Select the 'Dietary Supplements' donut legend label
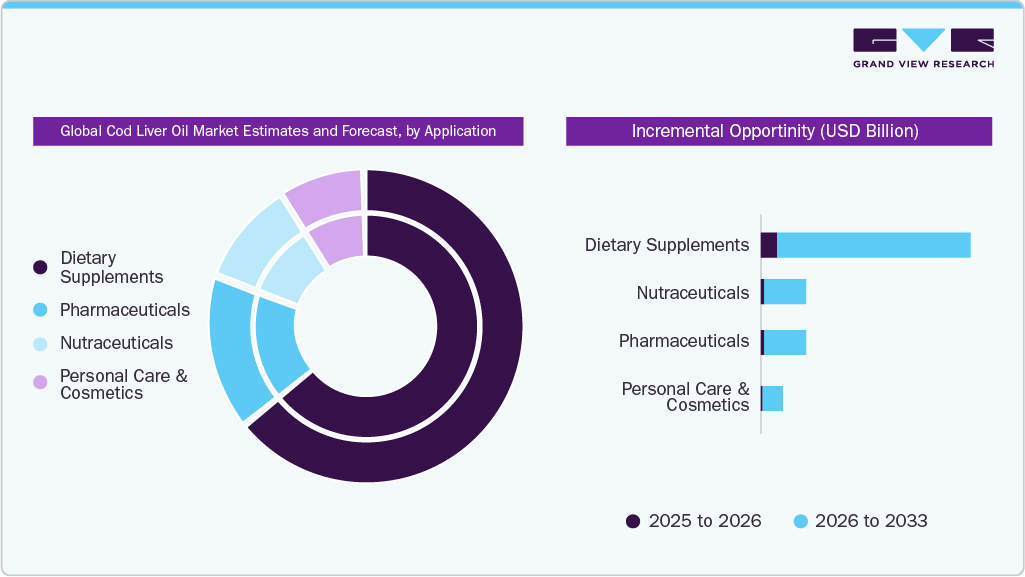Image resolution: width=1025 pixels, height=577 pixels. pos(111,267)
